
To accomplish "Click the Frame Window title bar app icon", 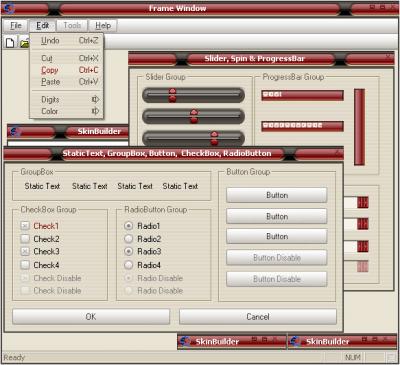I will coord(9,8).
